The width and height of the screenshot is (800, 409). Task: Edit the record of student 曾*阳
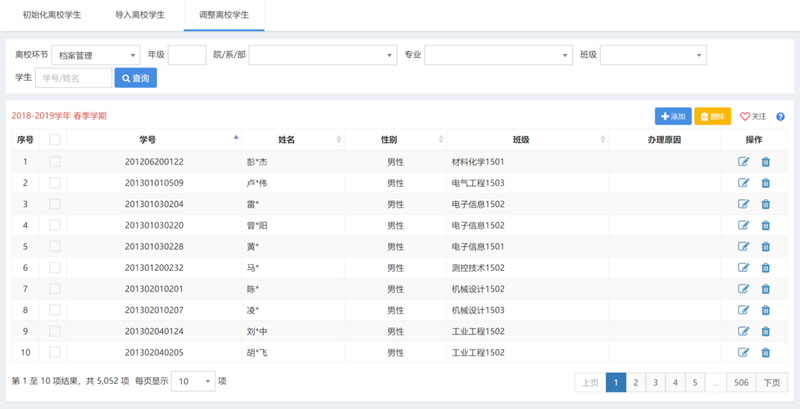pos(743,225)
